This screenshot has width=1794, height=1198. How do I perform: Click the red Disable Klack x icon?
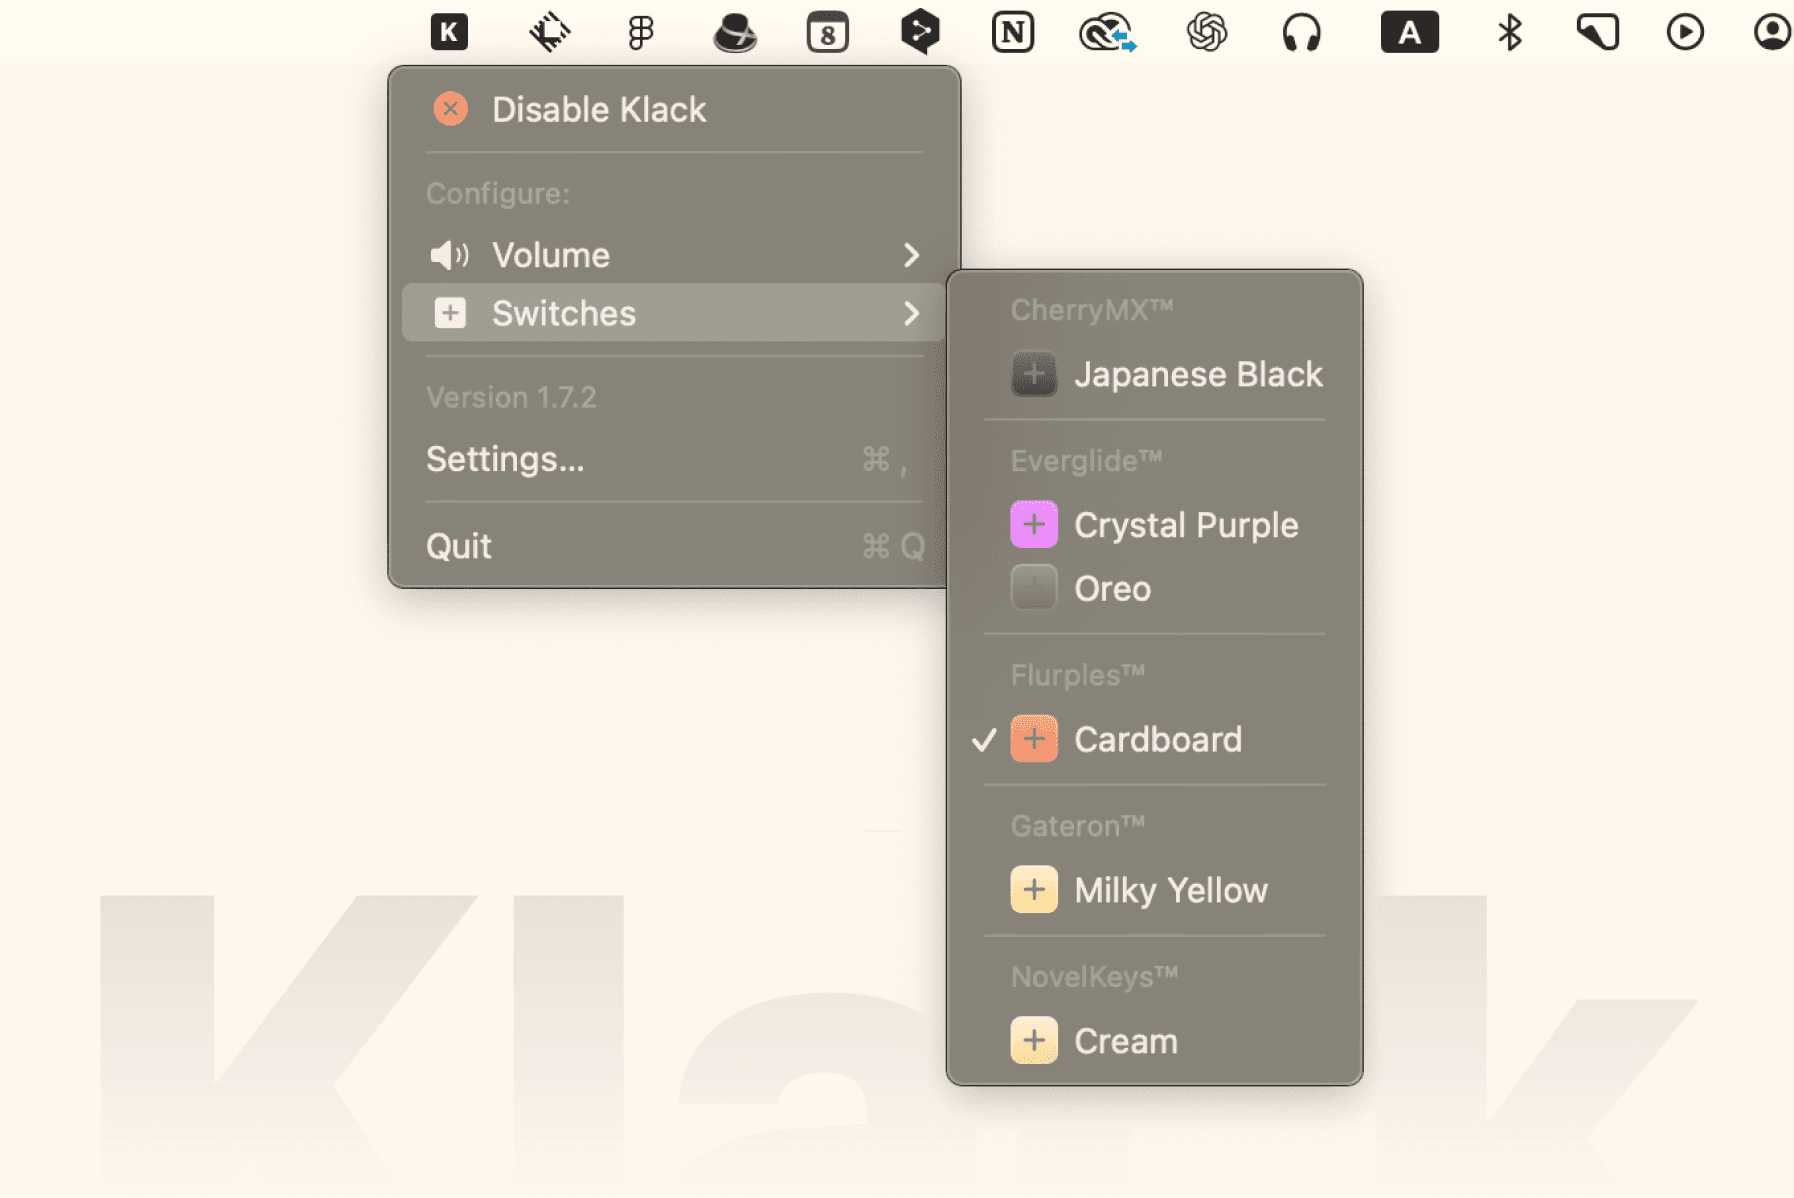451,109
